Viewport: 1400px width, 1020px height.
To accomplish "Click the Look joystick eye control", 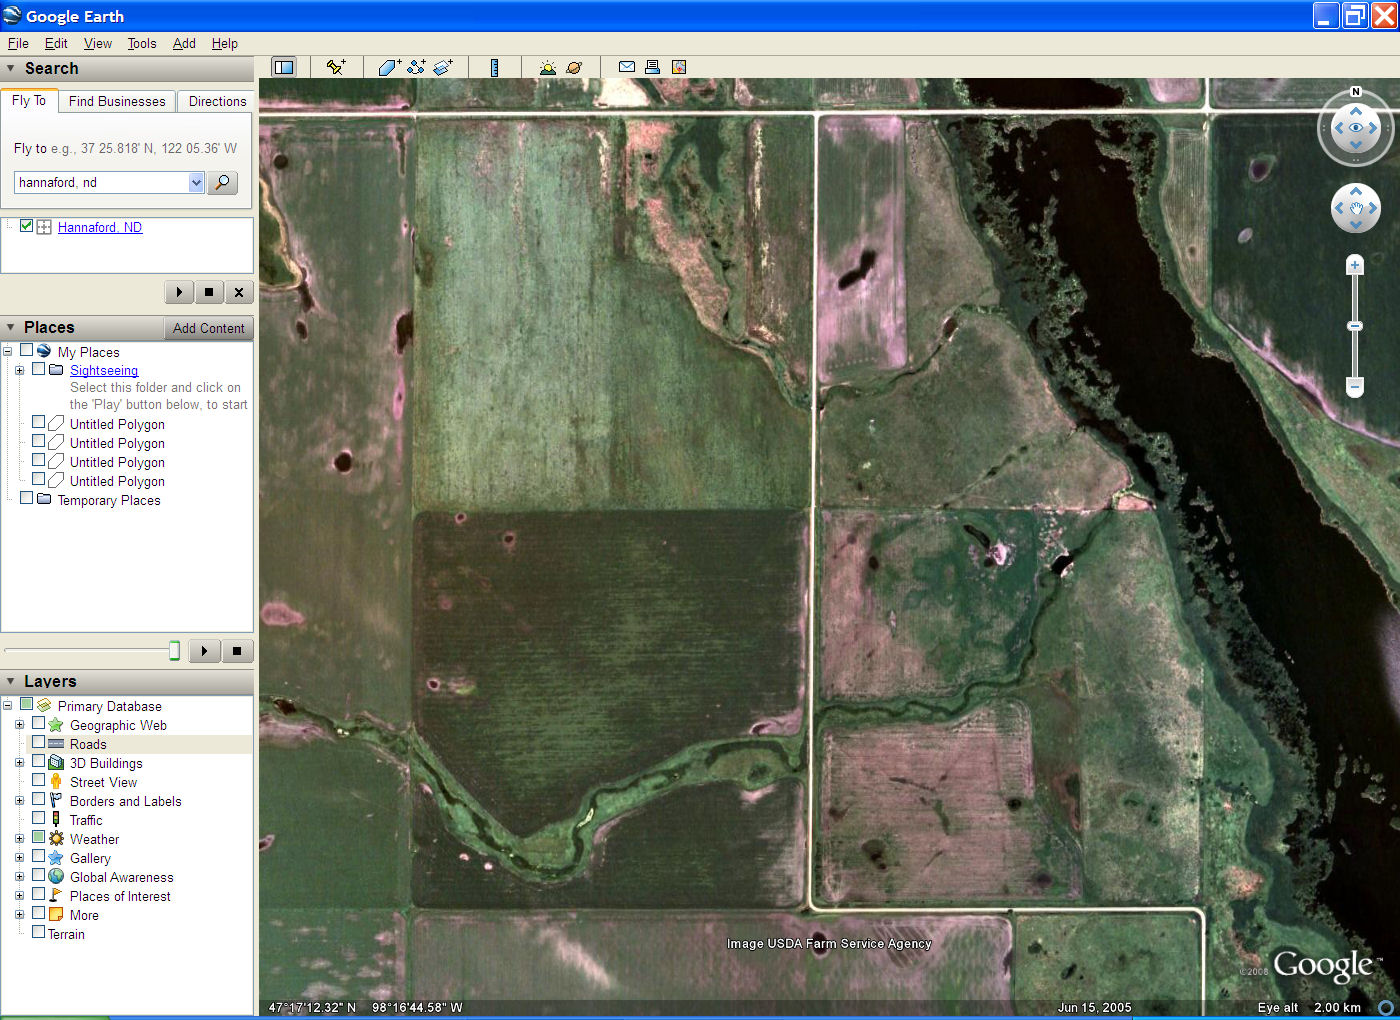I will pyautogui.click(x=1356, y=128).
